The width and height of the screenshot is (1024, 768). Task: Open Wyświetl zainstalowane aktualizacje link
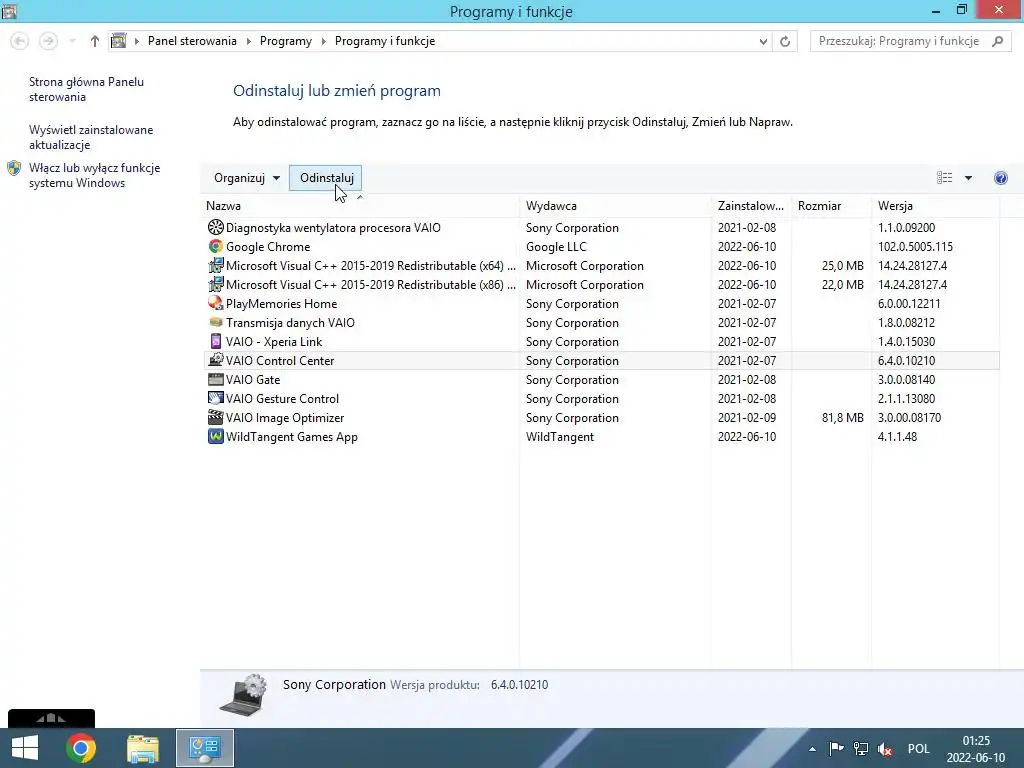coord(91,137)
